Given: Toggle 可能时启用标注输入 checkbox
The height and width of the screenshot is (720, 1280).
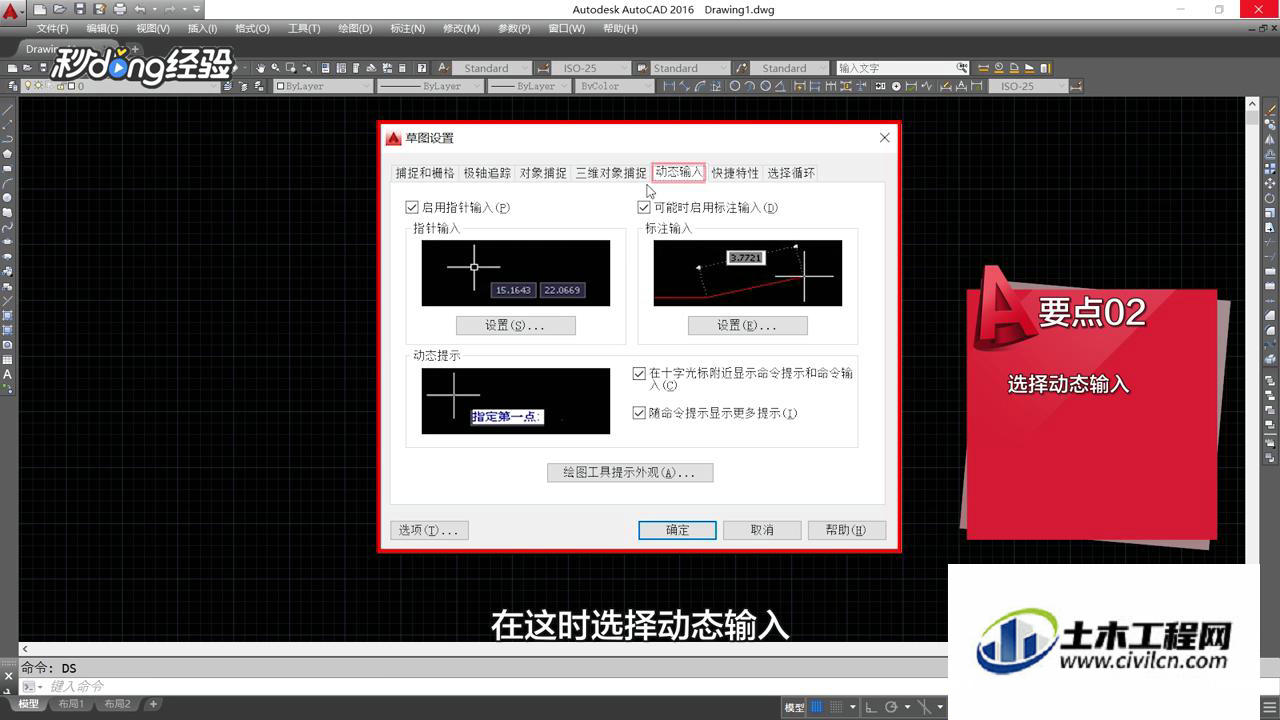Looking at the screenshot, I should 644,208.
